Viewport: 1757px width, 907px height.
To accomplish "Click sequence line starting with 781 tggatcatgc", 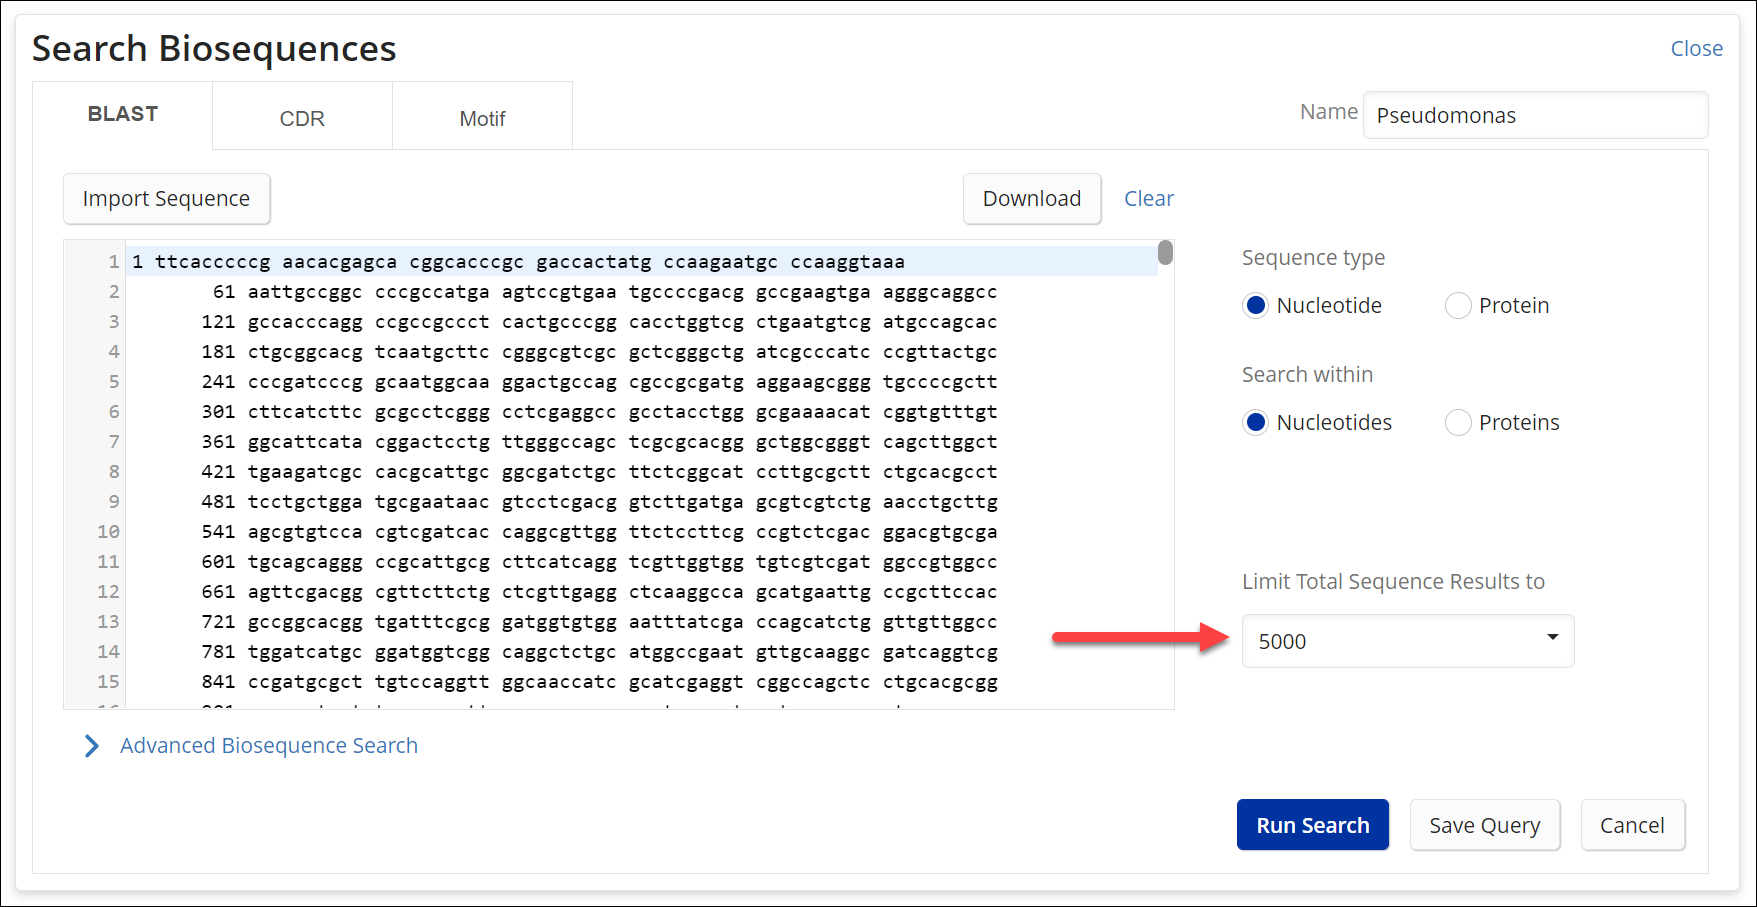I will click(x=641, y=652).
